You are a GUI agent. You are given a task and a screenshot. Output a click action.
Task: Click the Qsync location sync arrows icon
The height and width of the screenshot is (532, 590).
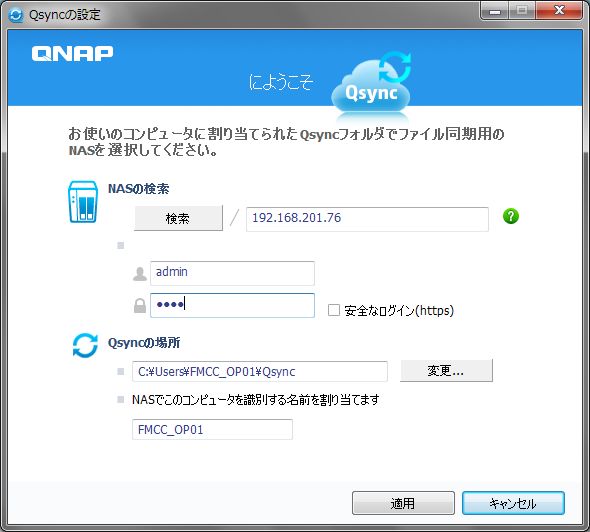85,345
